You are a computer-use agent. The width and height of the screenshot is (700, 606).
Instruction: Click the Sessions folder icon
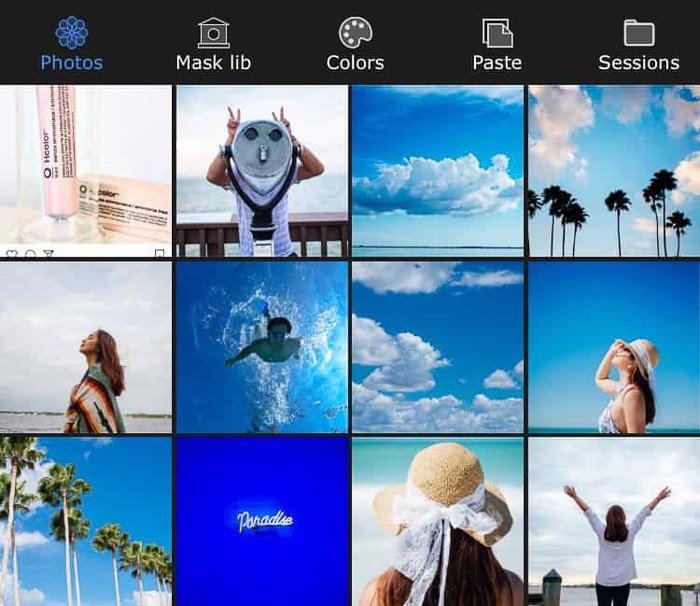click(638, 32)
